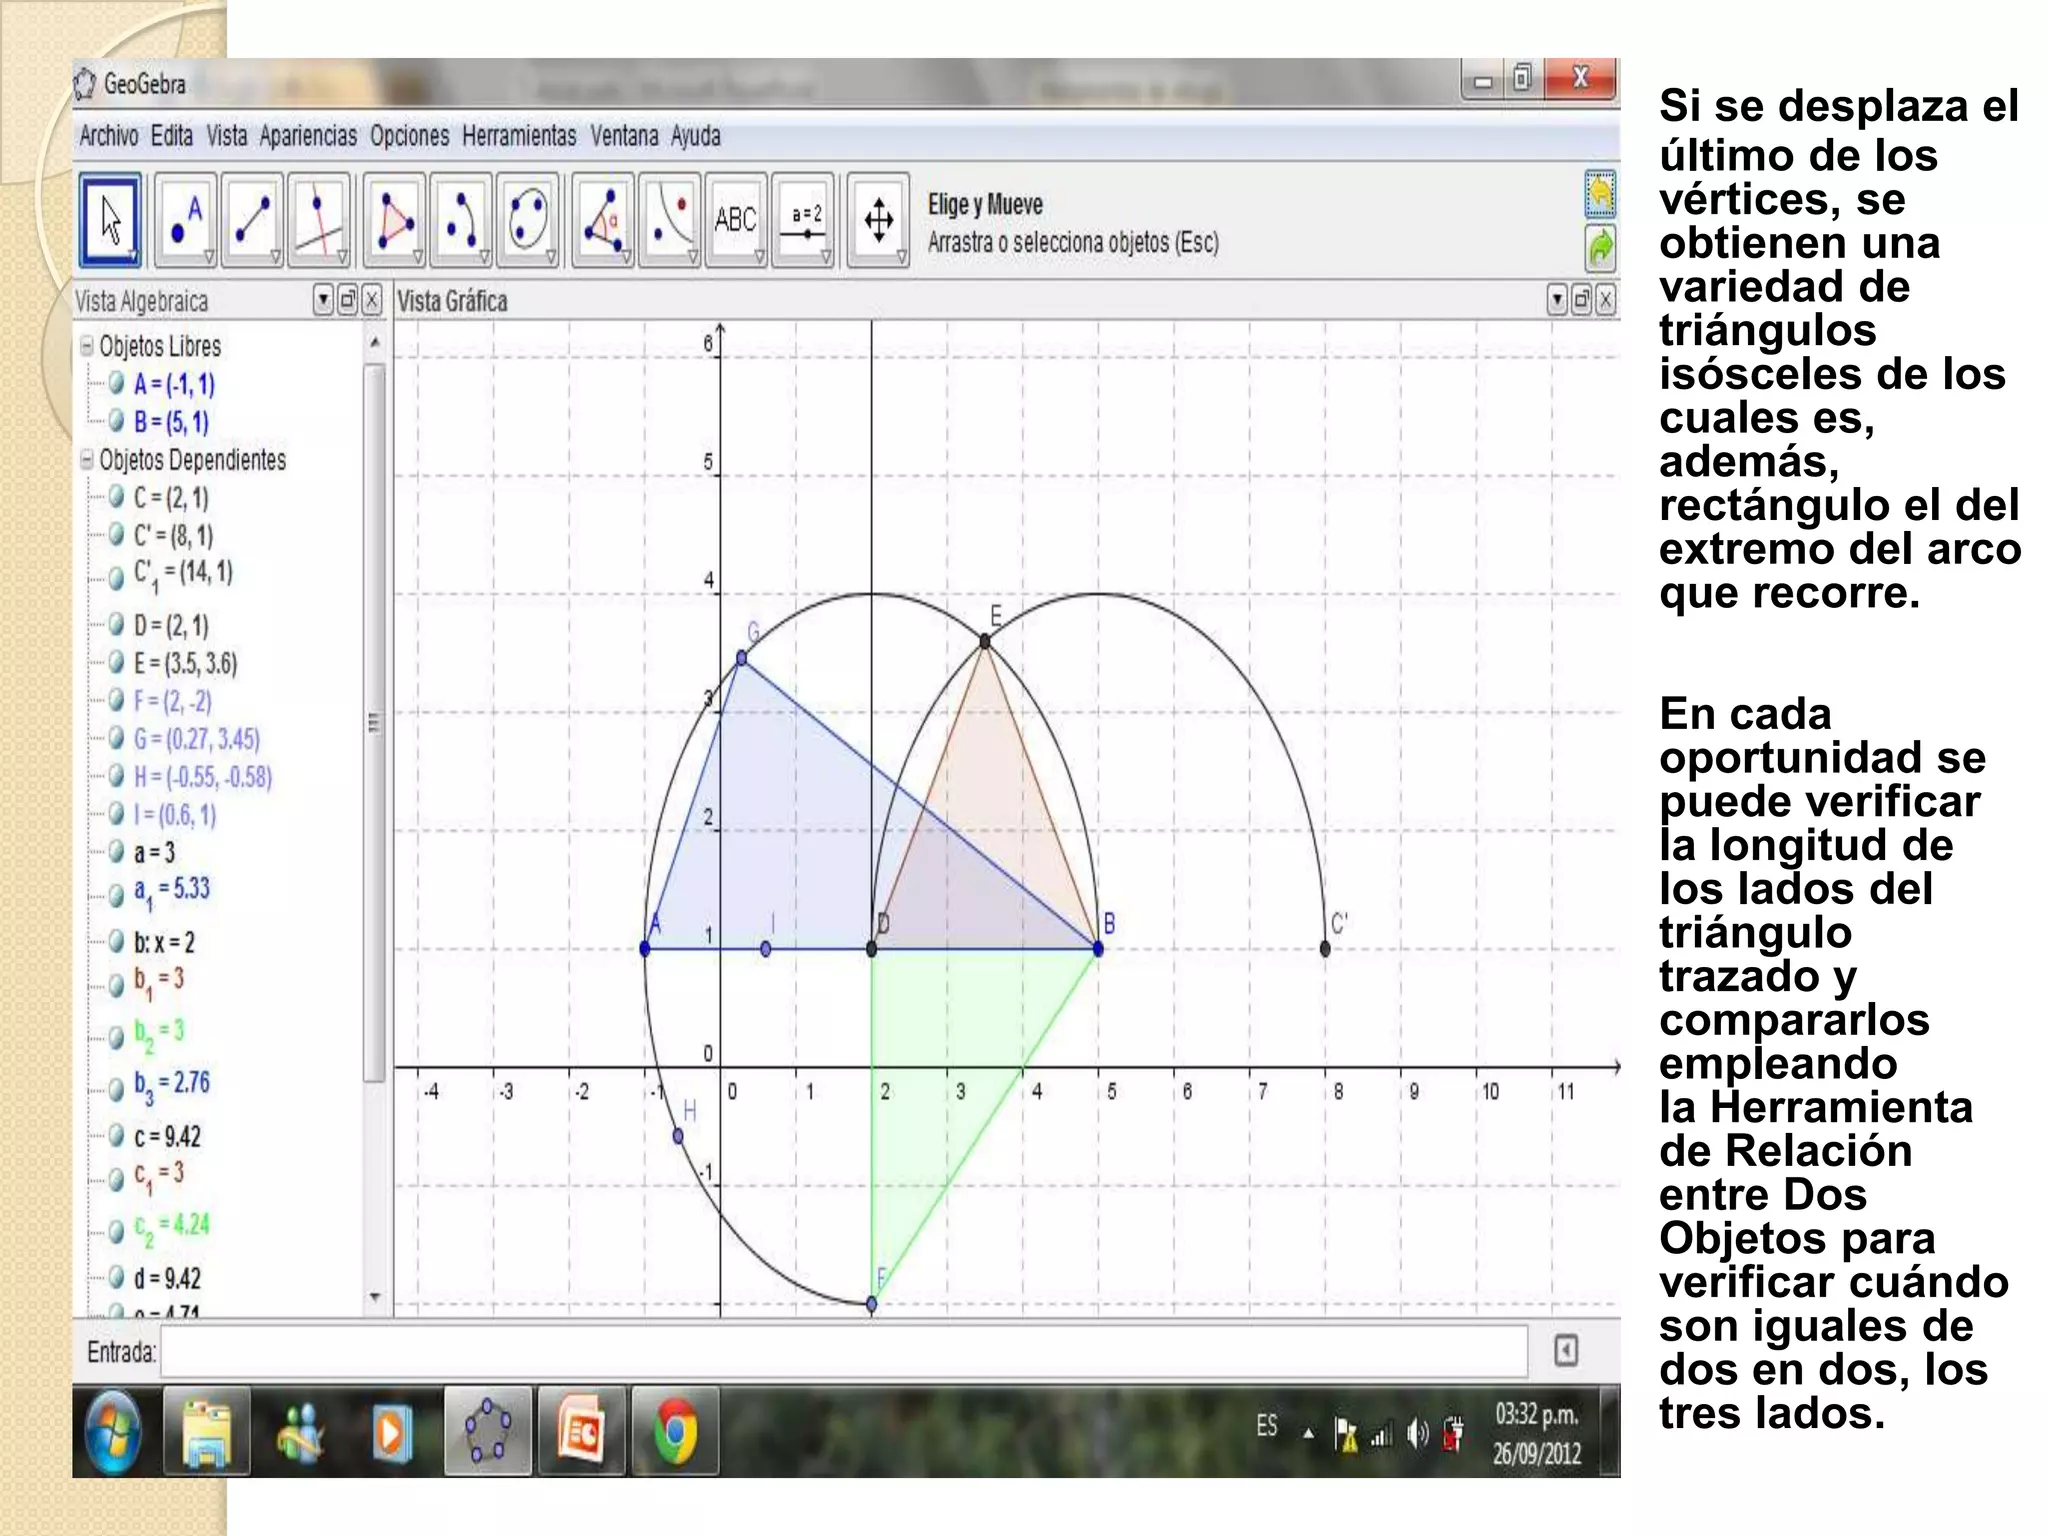Screen dimensions: 2048x1536
Task: Click the Entrada input field
Action: [x=842, y=1352]
